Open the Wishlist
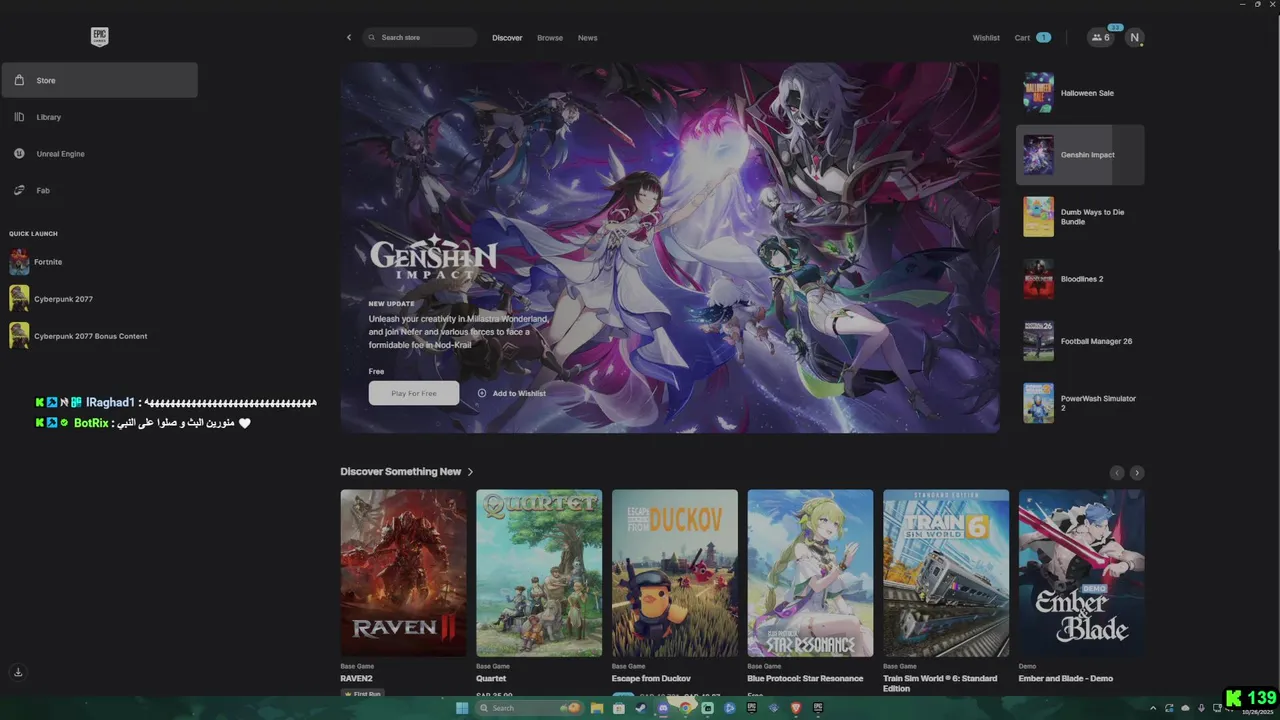 (x=986, y=38)
